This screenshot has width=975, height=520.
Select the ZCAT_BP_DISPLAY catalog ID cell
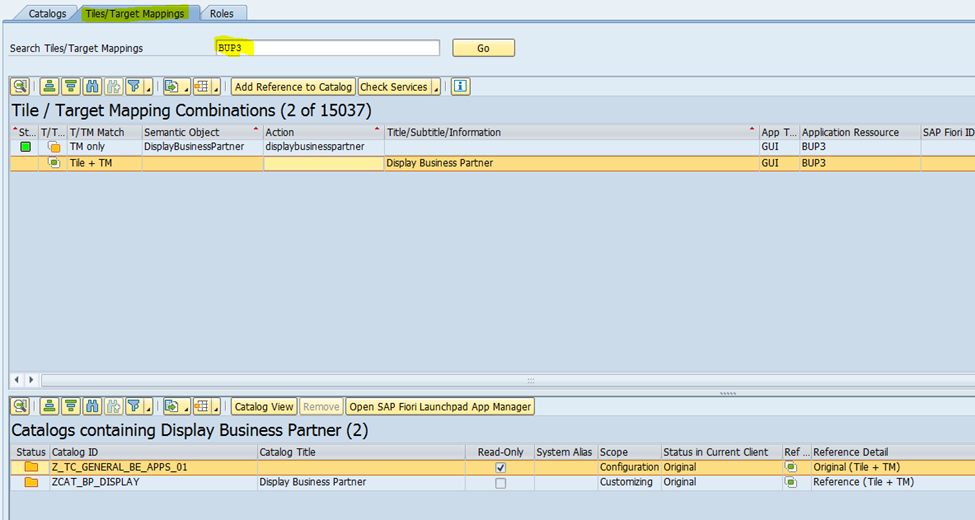pos(154,482)
